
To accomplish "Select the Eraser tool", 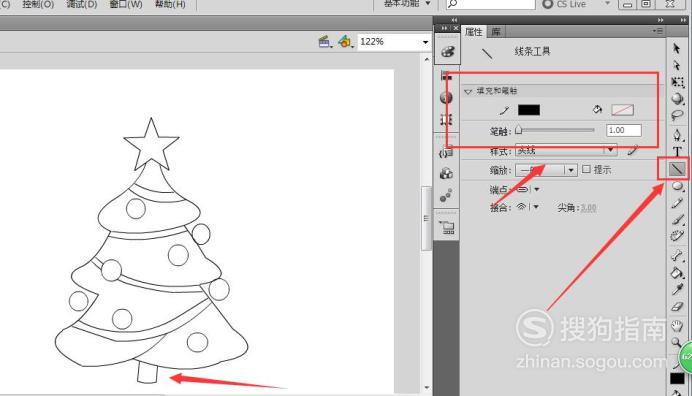I will pos(677,306).
